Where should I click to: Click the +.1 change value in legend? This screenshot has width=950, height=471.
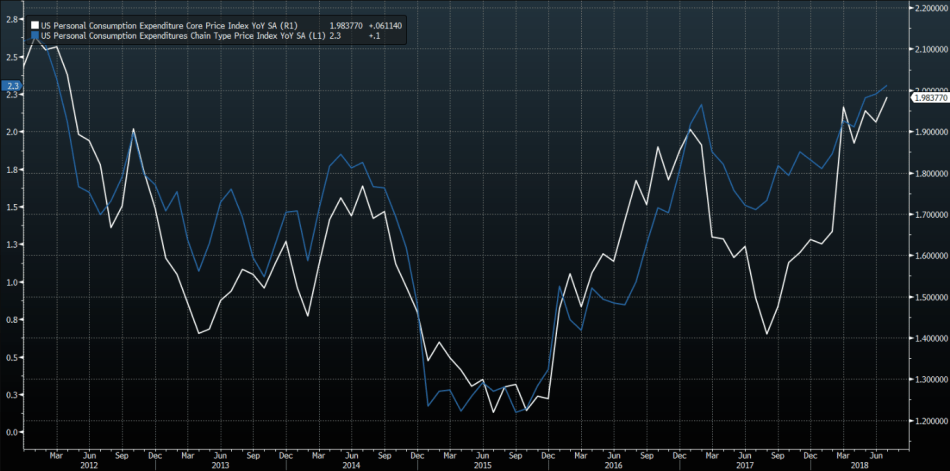coord(373,36)
